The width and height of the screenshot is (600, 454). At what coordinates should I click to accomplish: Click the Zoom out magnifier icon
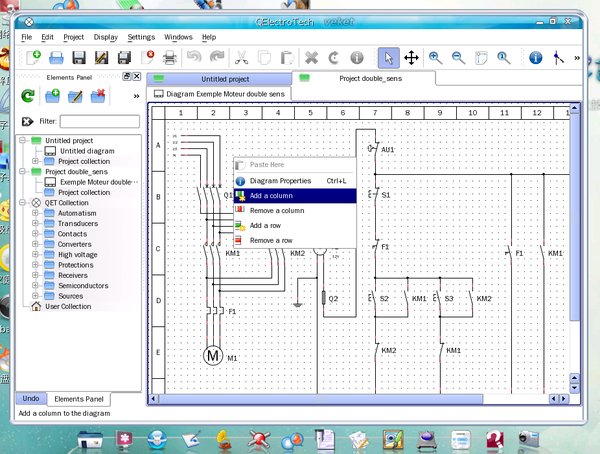(458, 58)
